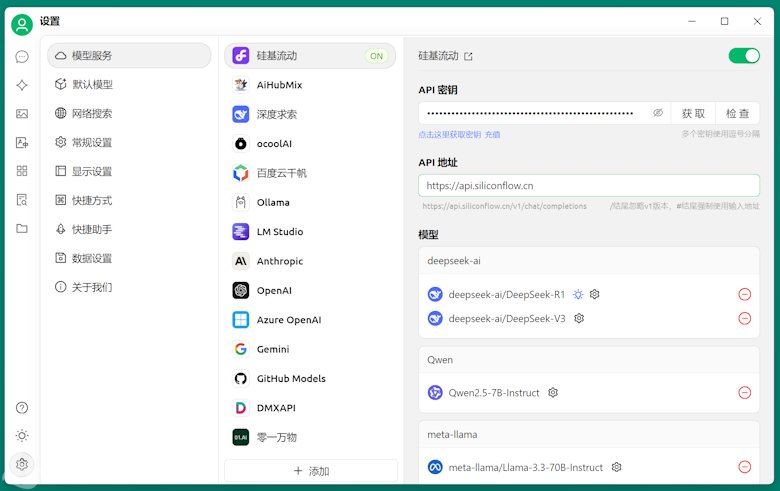This screenshot has width=780, height=491.
Task: Click the deepseek-ai model group header
Action: 589,261
